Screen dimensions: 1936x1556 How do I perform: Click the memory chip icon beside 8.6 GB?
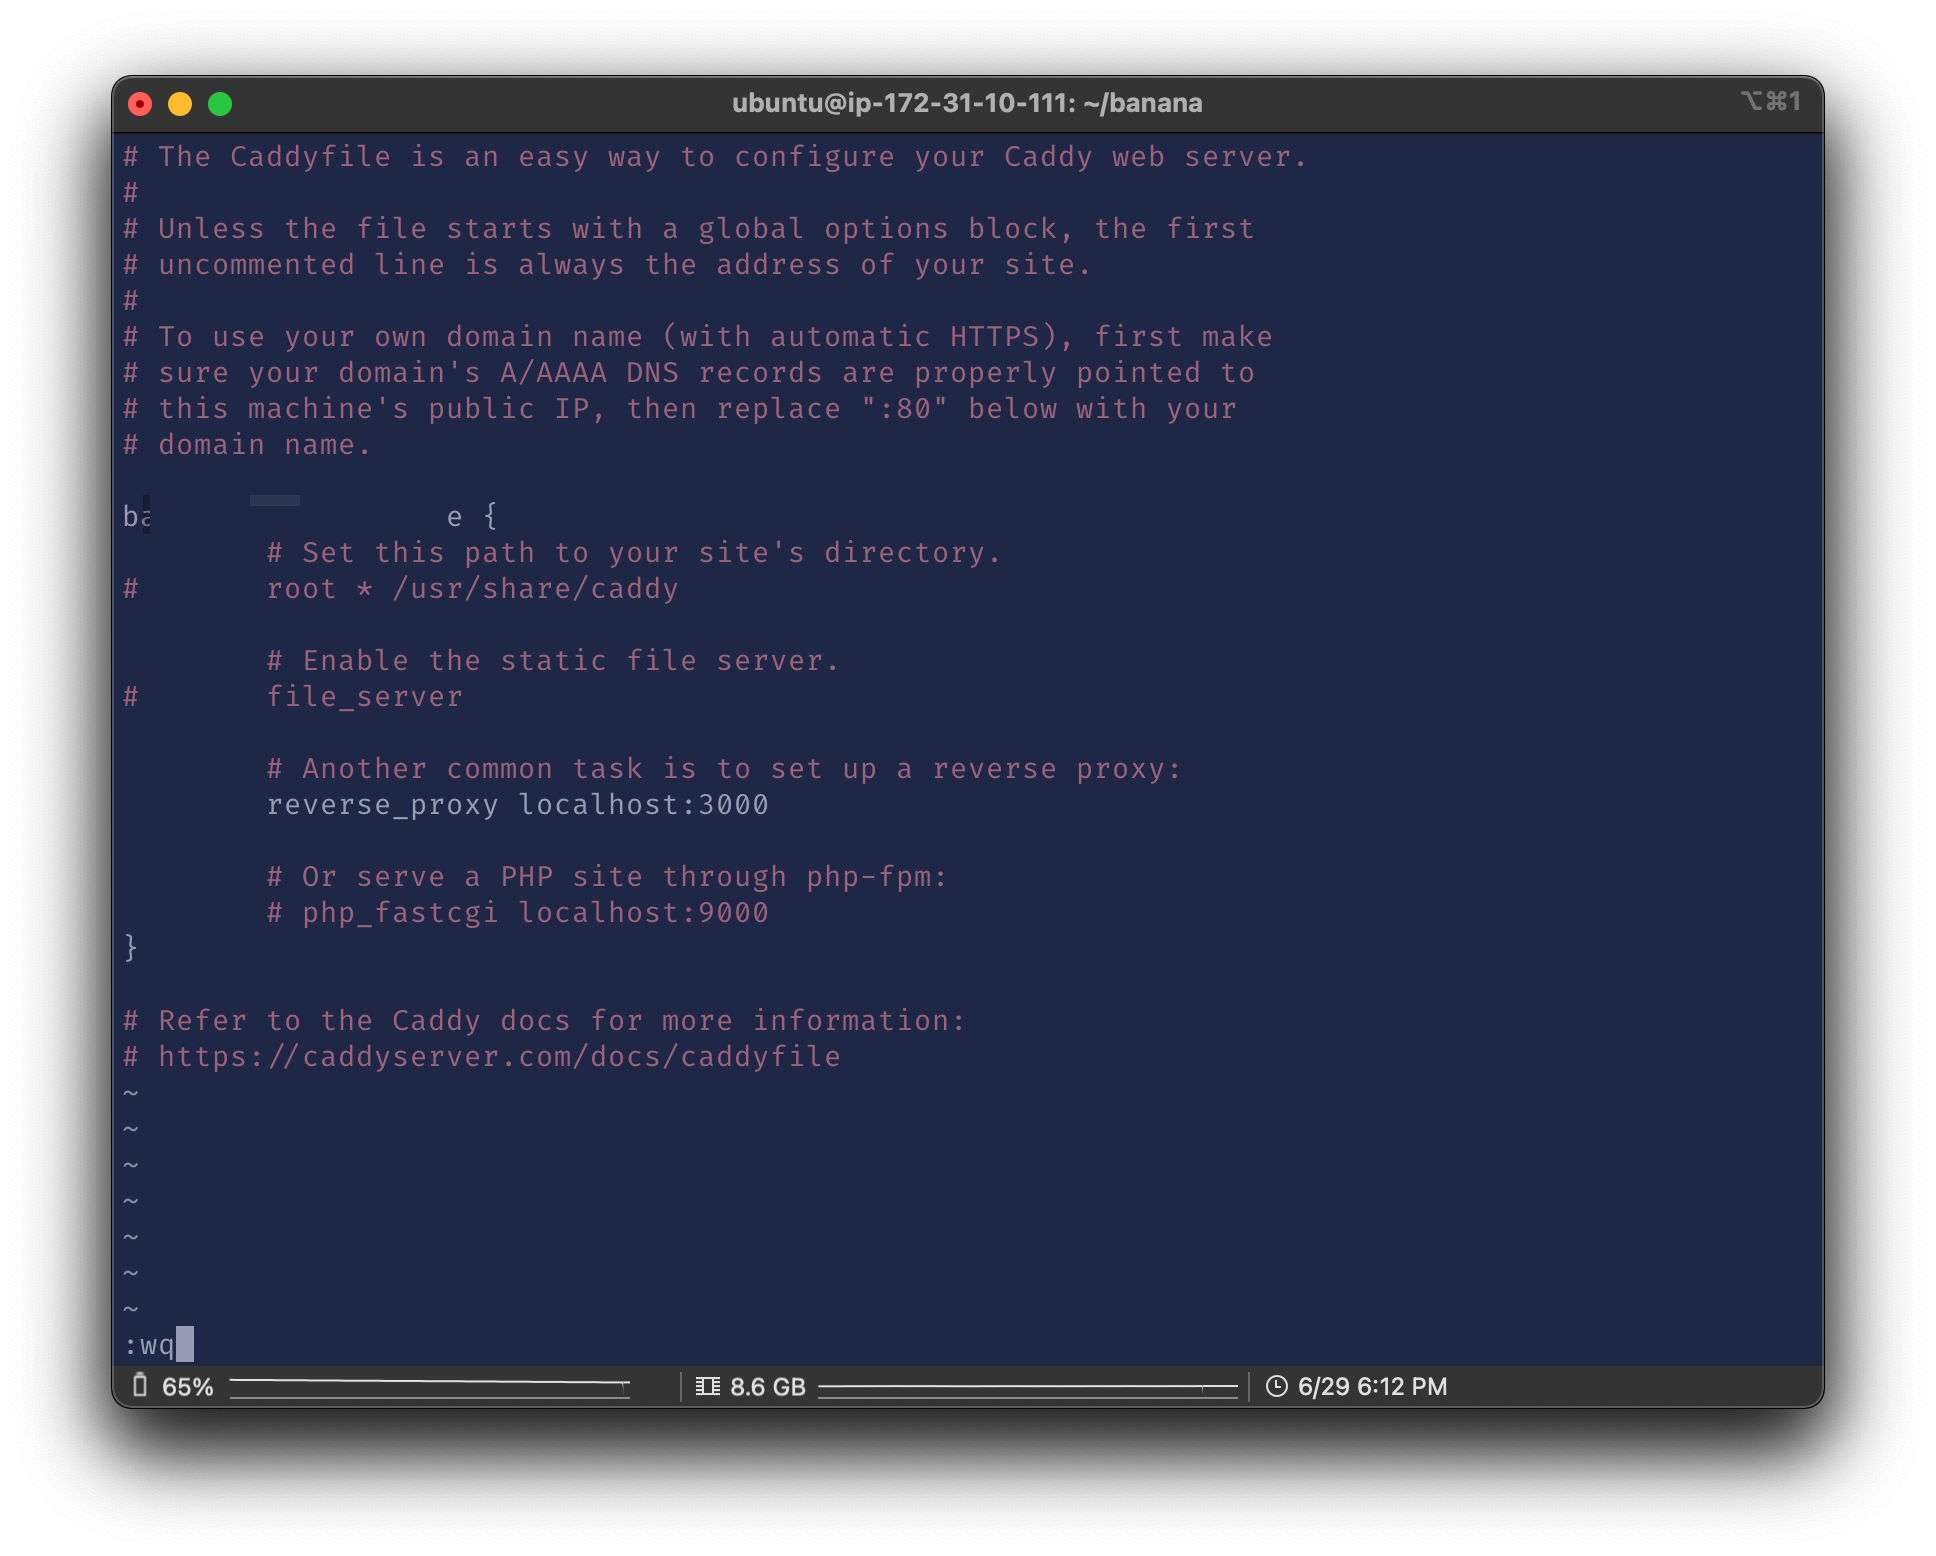708,1386
